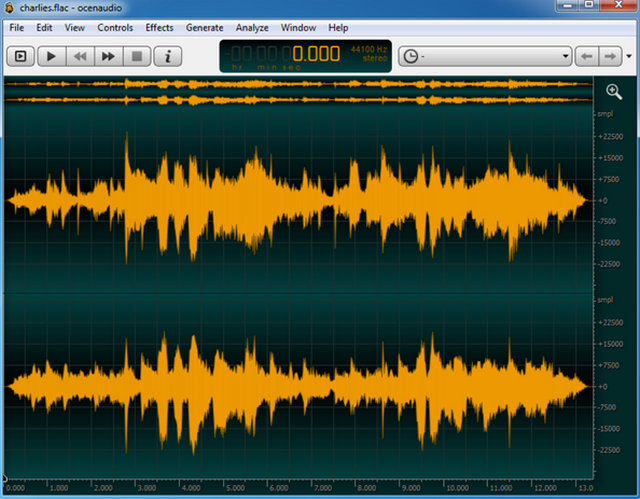The width and height of the screenshot is (640, 499).
Task: Click the 2.000 mark on timeline ruler
Action: (x=103, y=488)
